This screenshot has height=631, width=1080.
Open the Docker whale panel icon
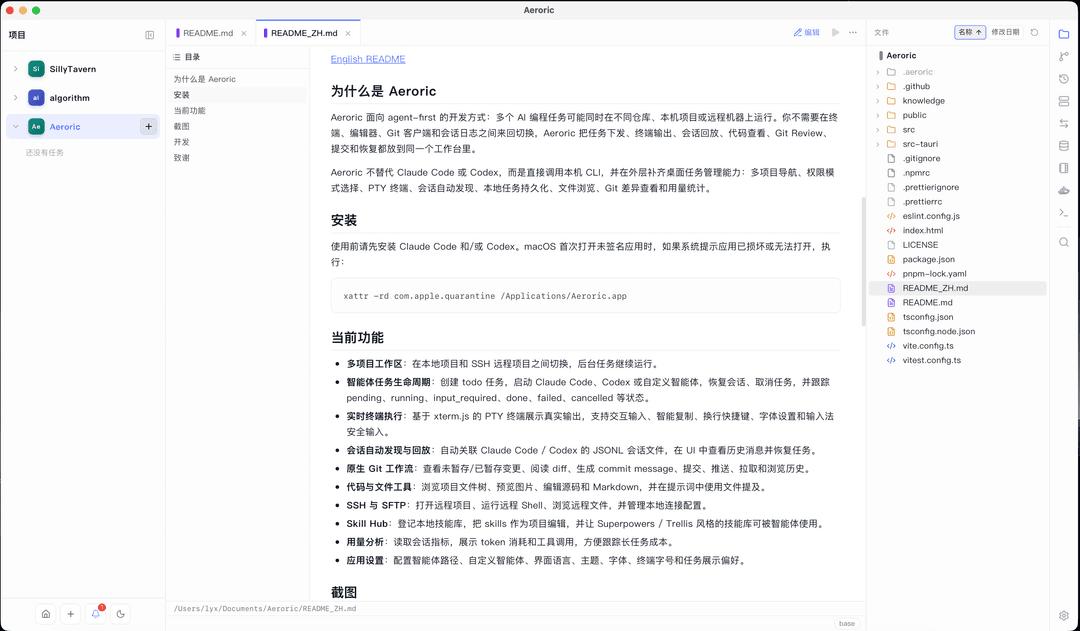(x=1063, y=190)
